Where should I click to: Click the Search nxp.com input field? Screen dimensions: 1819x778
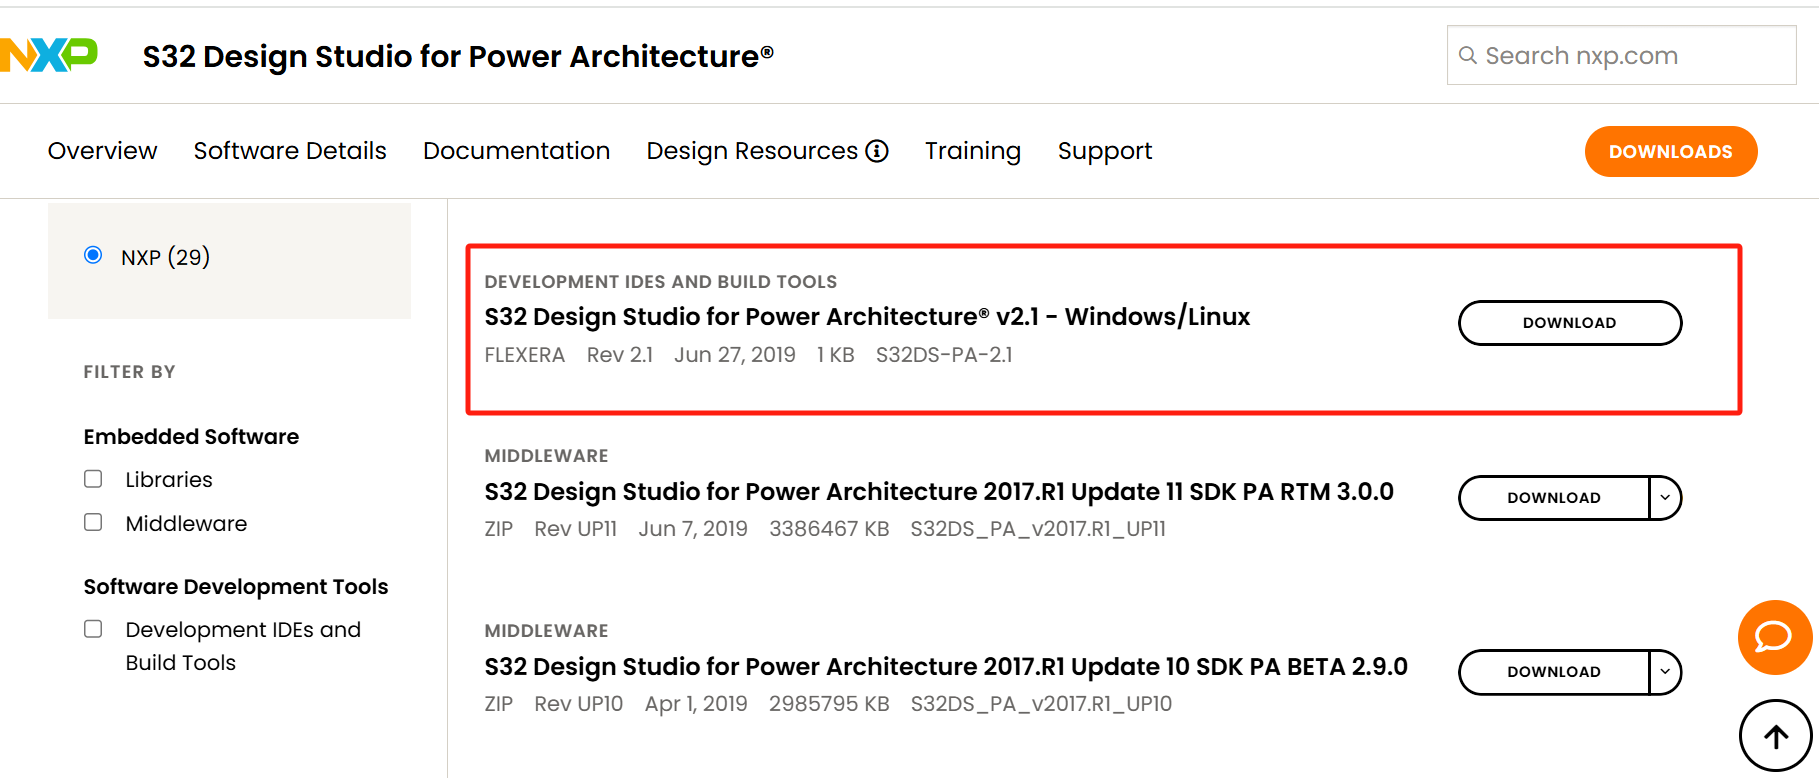coord(1621,55)
